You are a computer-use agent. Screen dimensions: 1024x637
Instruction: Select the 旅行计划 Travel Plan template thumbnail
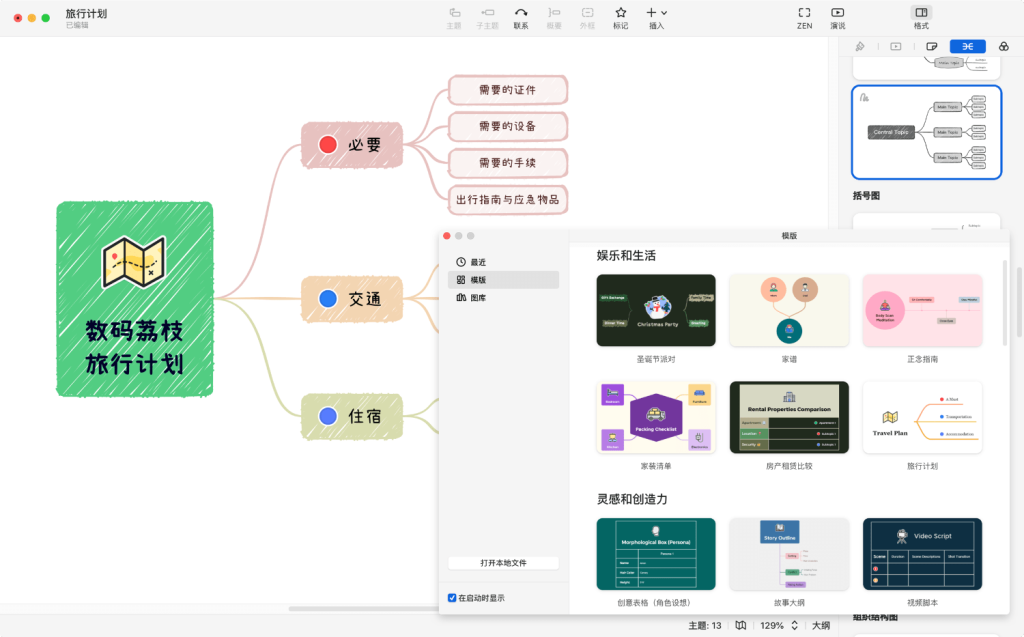point(921,417)
